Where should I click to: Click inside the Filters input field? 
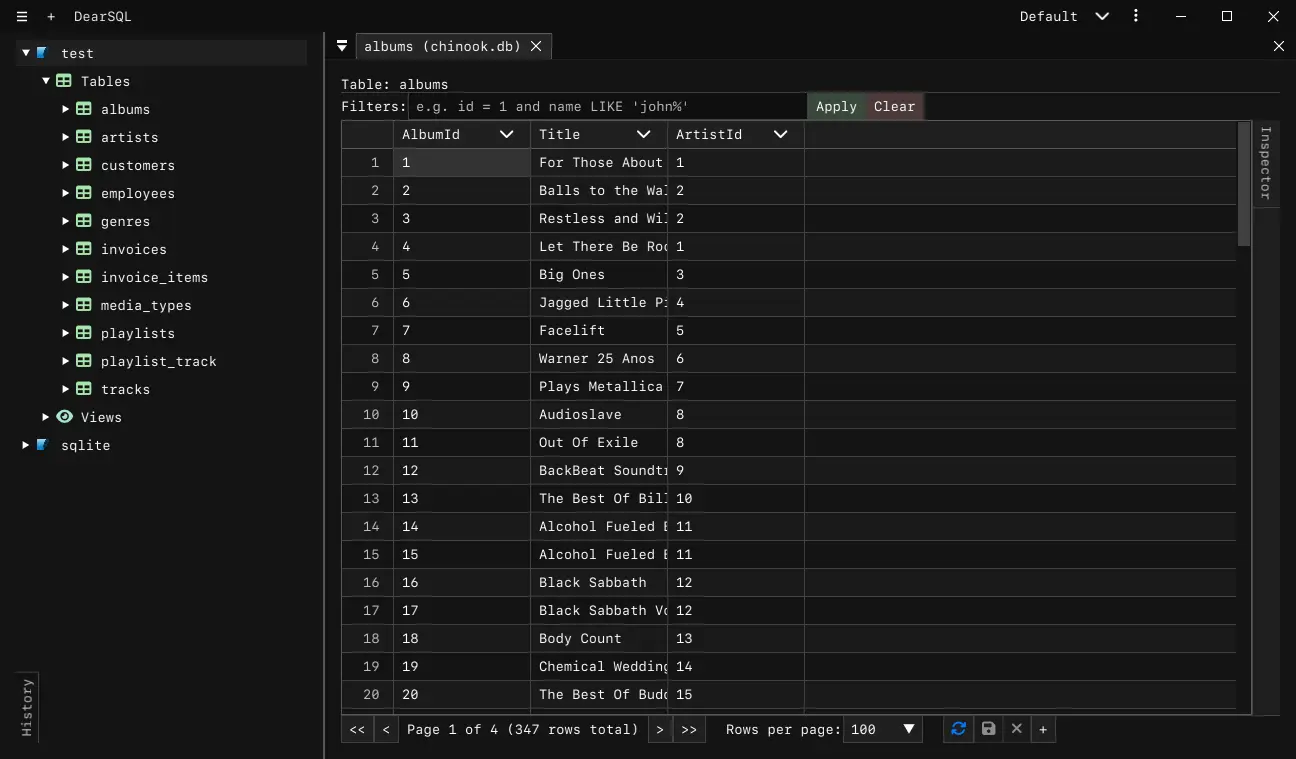pos(600,106)
